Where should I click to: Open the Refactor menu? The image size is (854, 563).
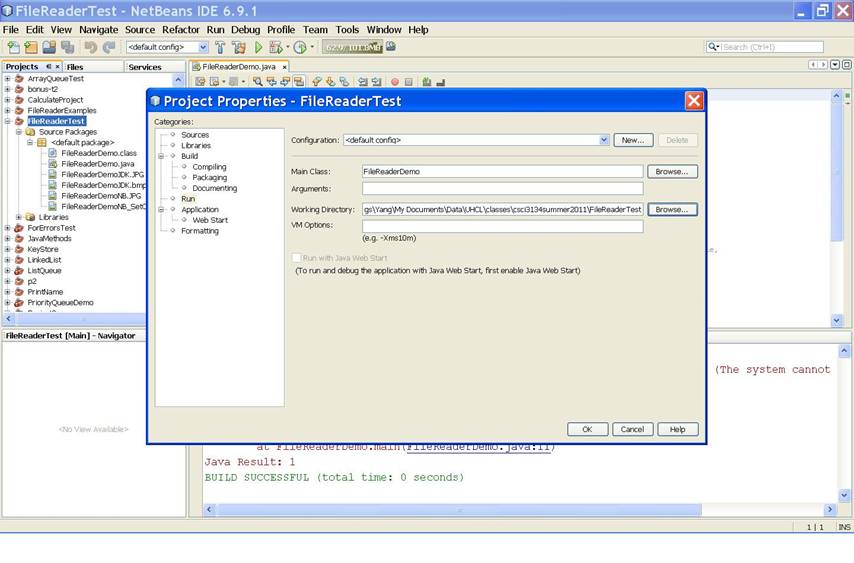coord(181,29)
